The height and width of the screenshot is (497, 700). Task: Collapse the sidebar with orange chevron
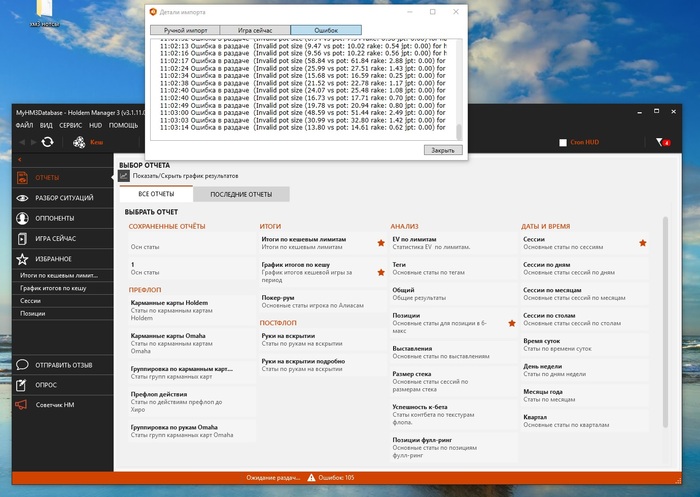20,159
